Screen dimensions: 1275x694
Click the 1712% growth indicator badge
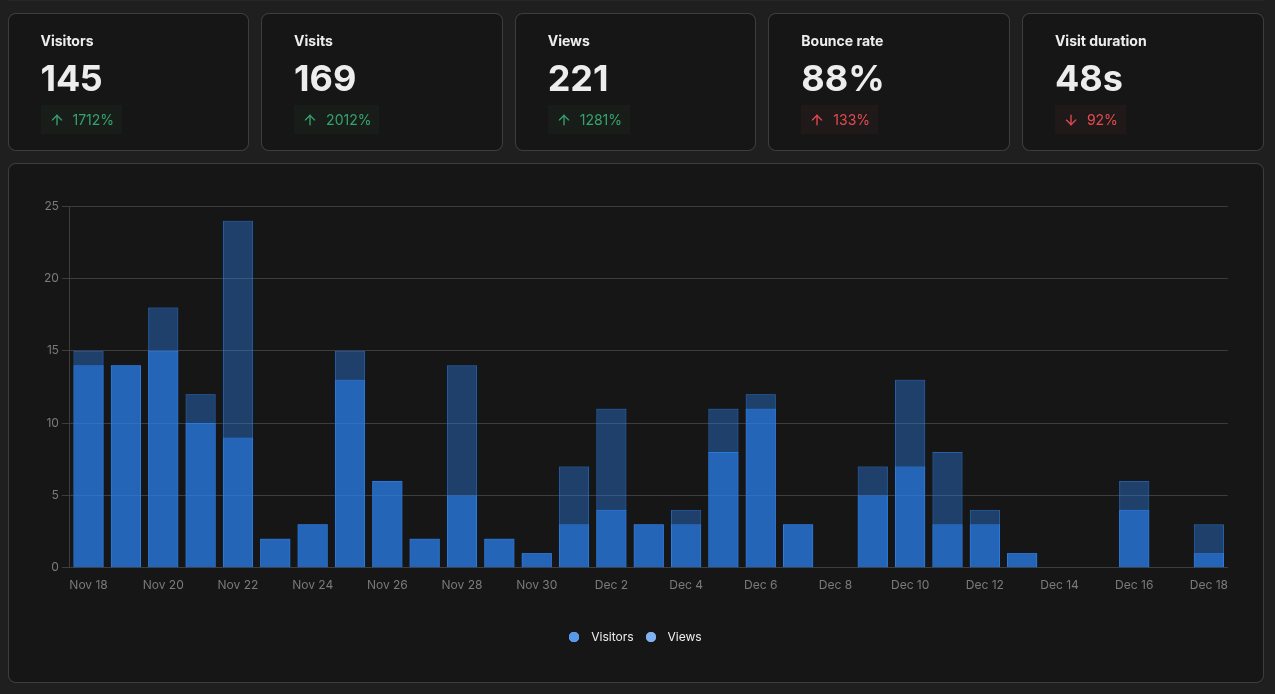81,119
